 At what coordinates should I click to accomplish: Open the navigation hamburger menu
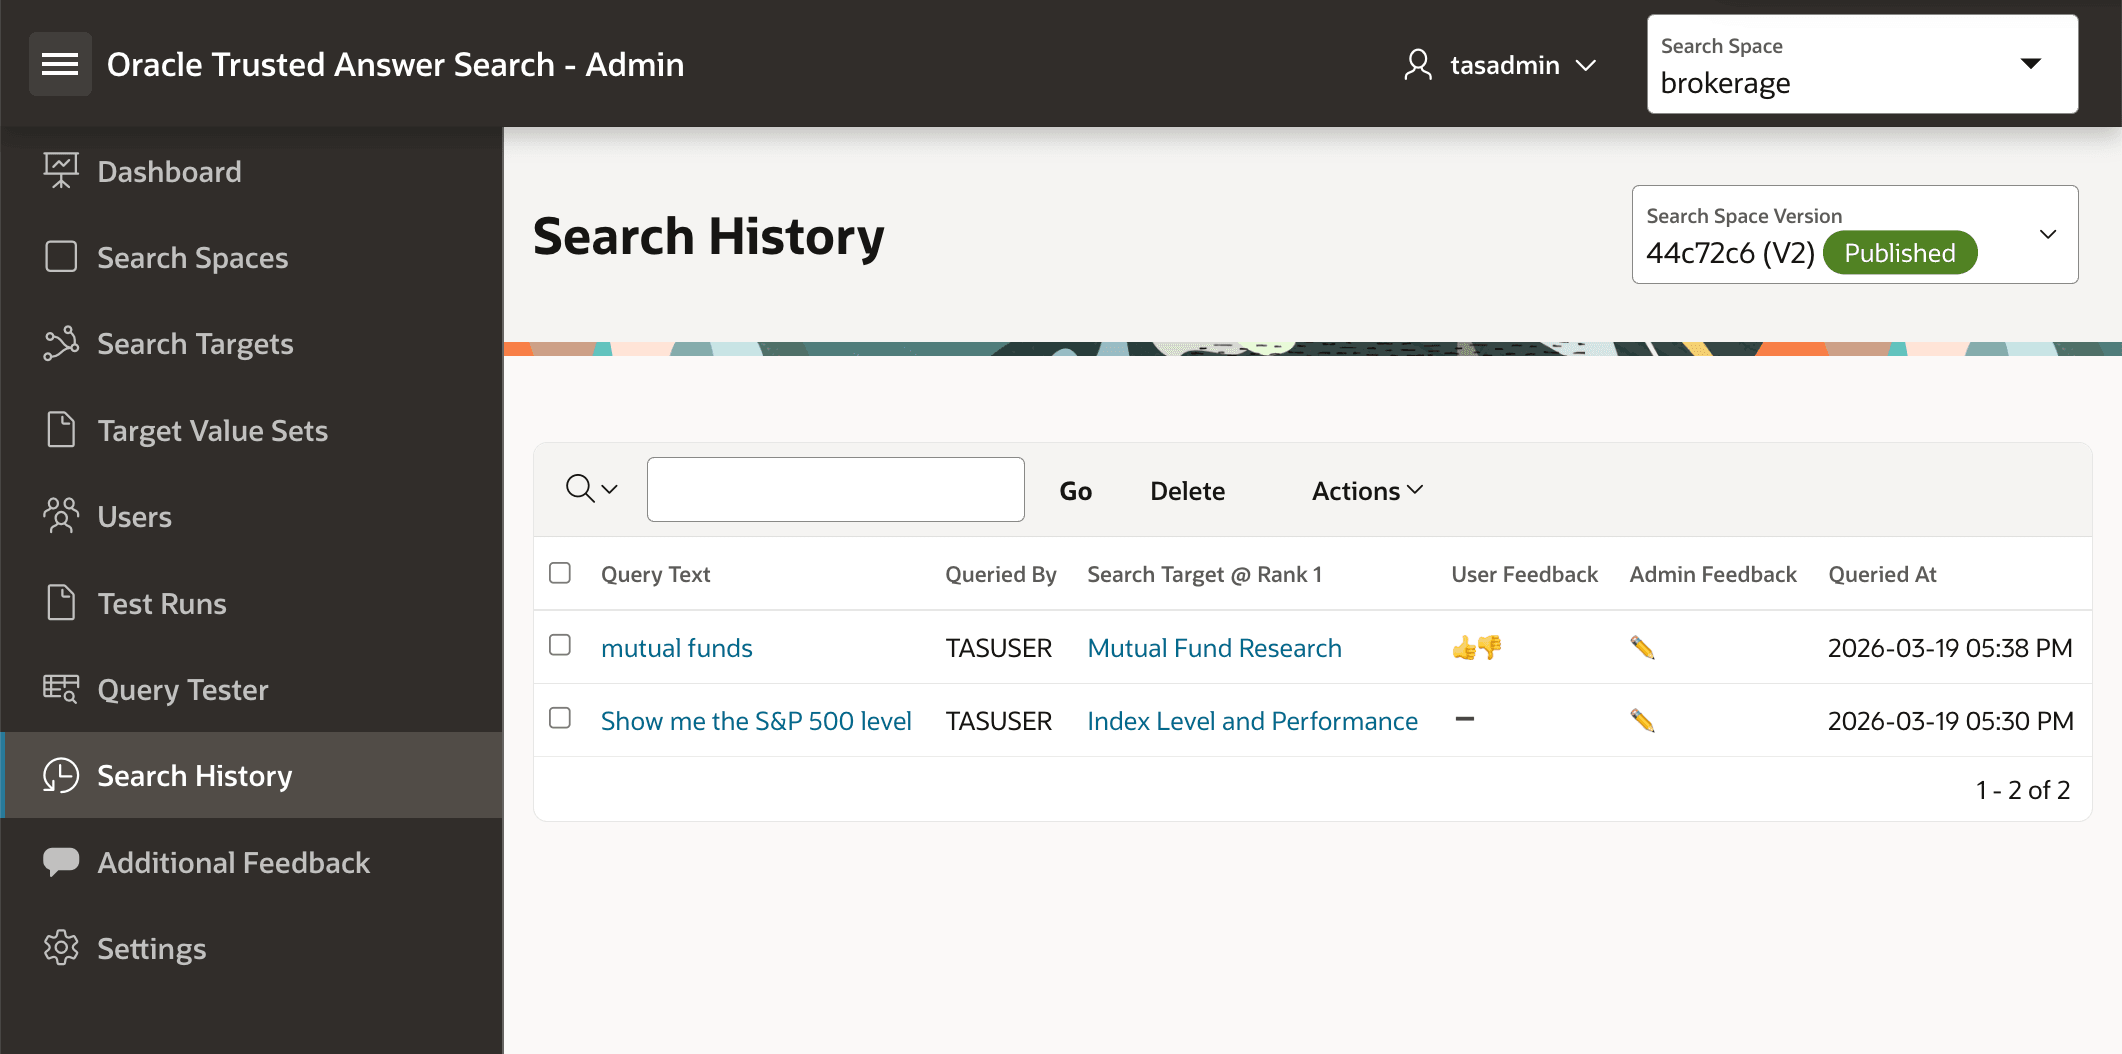tap(59, 63)
